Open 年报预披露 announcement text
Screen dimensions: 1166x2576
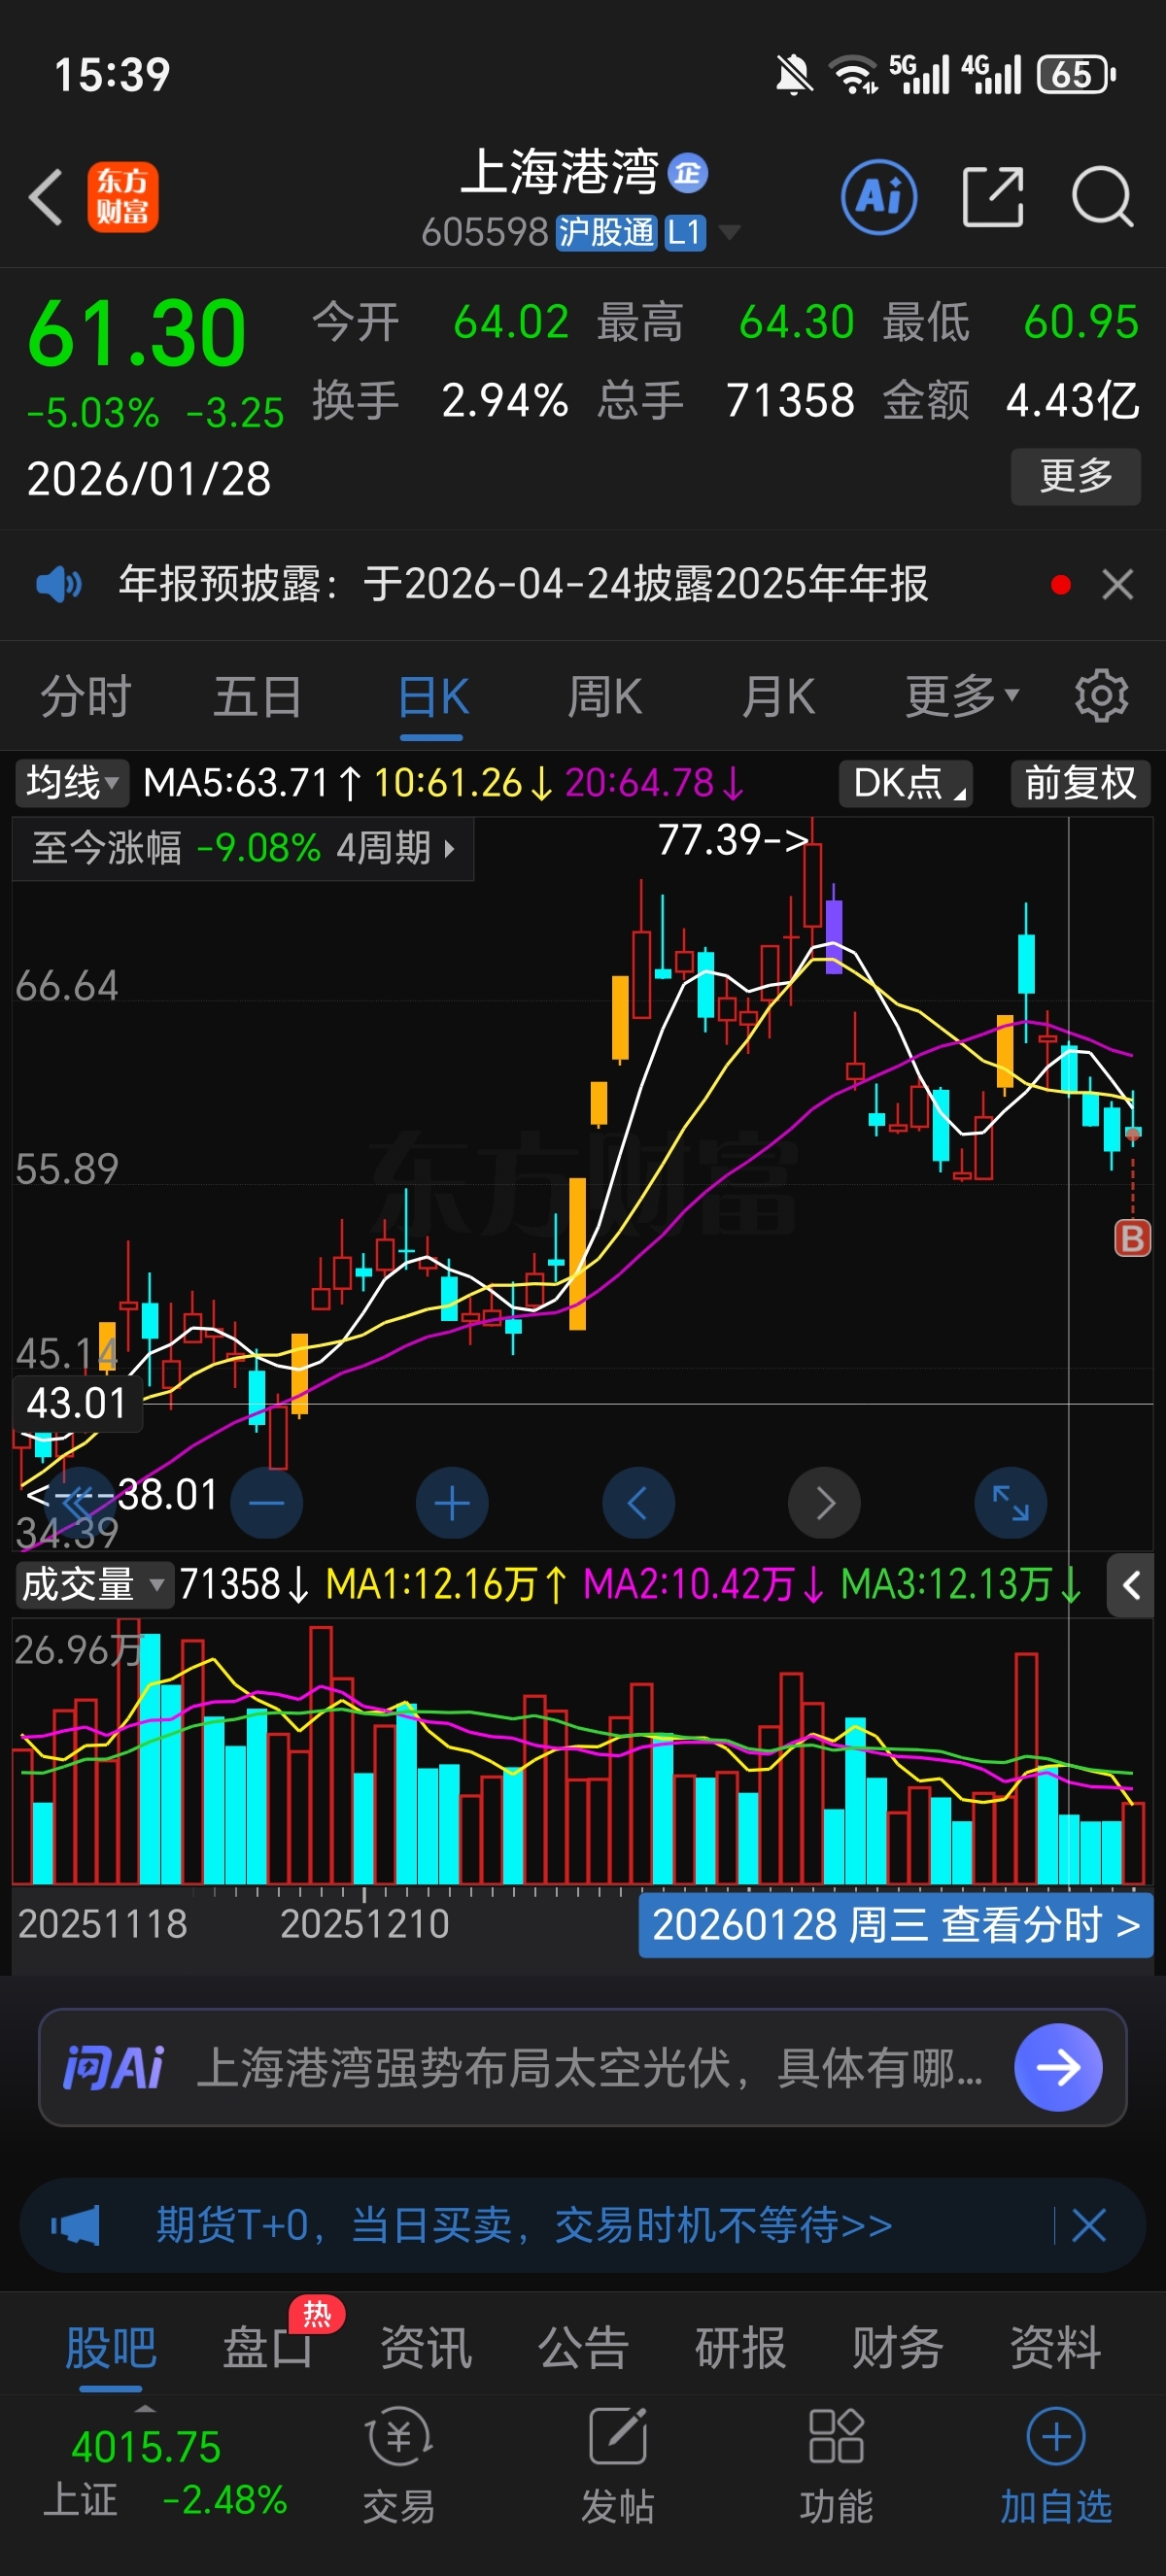[523, 583]
